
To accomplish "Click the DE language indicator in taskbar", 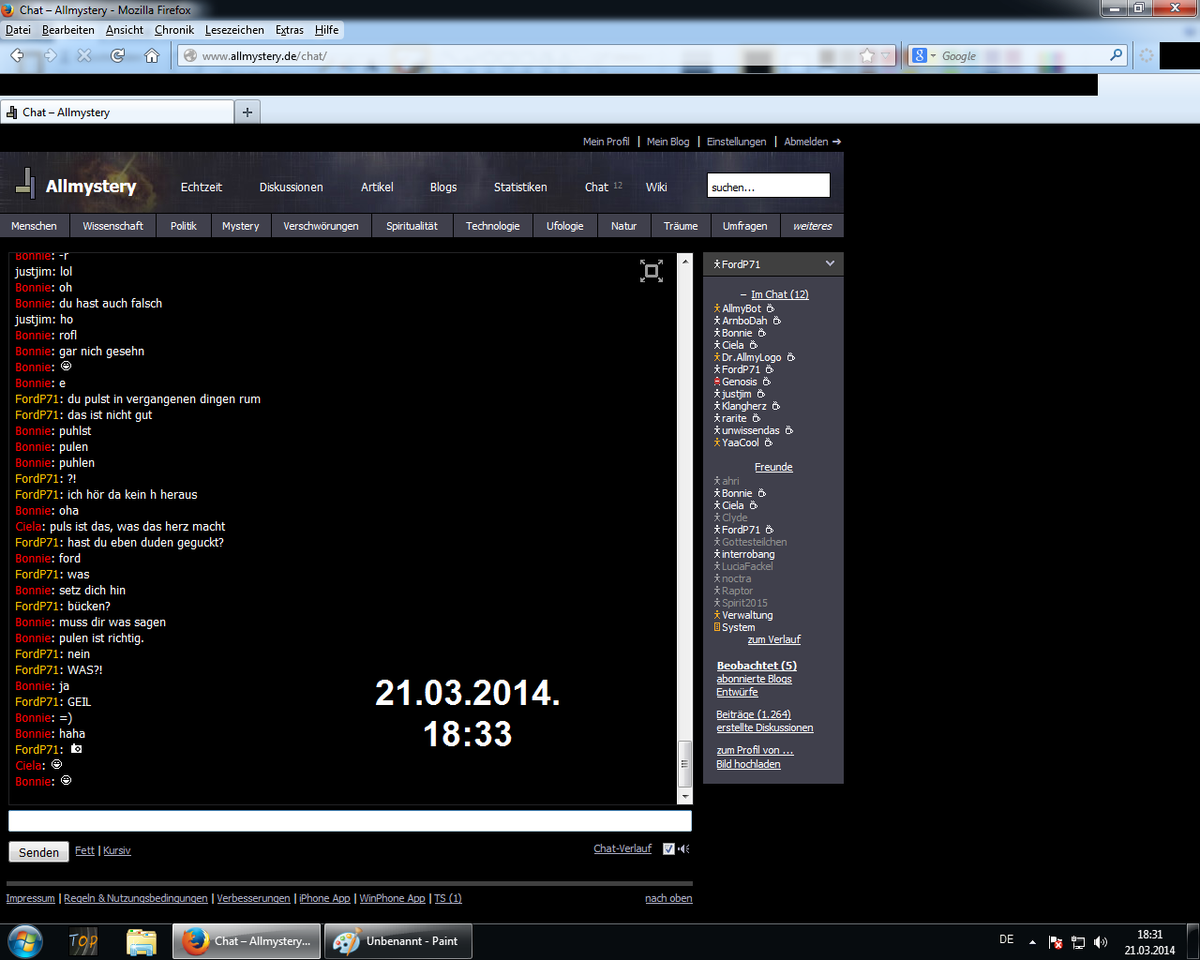I will click(1006, 940).
